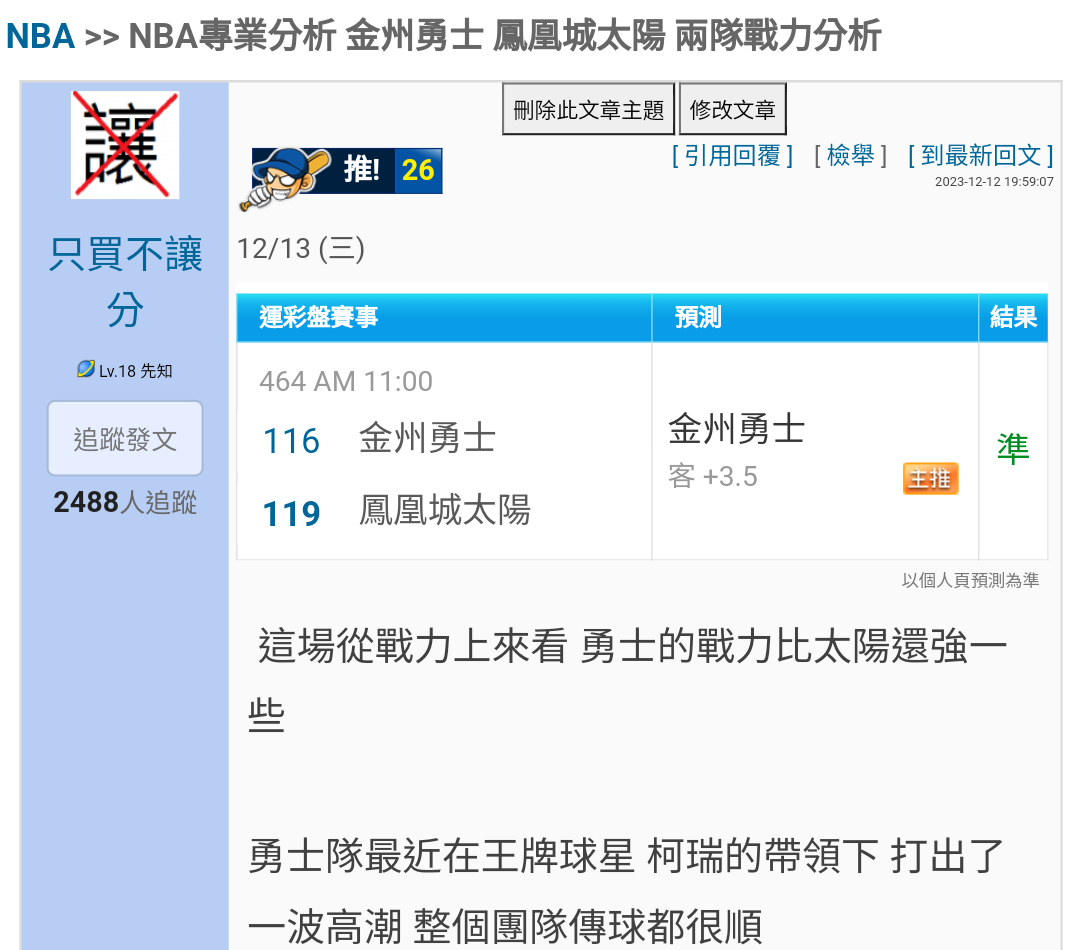Click the 2488人追蹤 follower count
Image resolution: width=1080 pixels, height=950 pixels.
125,502
